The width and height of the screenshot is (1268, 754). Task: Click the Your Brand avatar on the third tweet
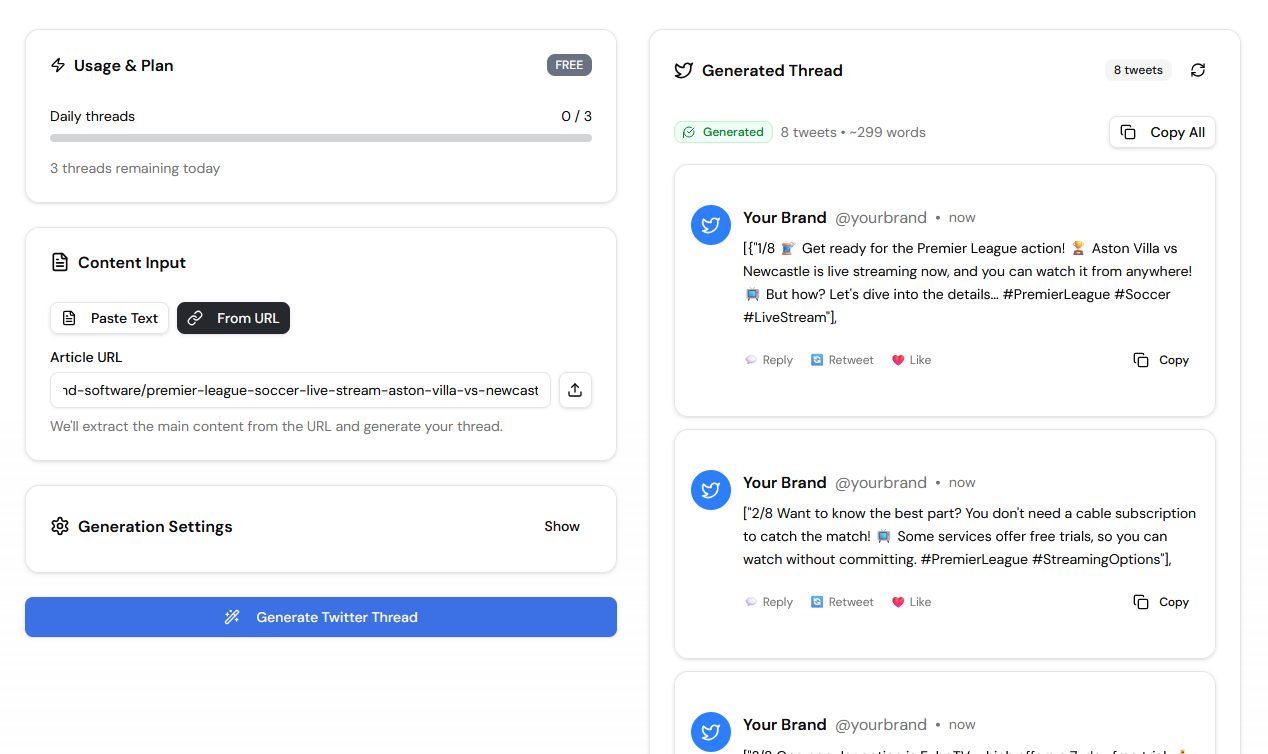point(711,731)
